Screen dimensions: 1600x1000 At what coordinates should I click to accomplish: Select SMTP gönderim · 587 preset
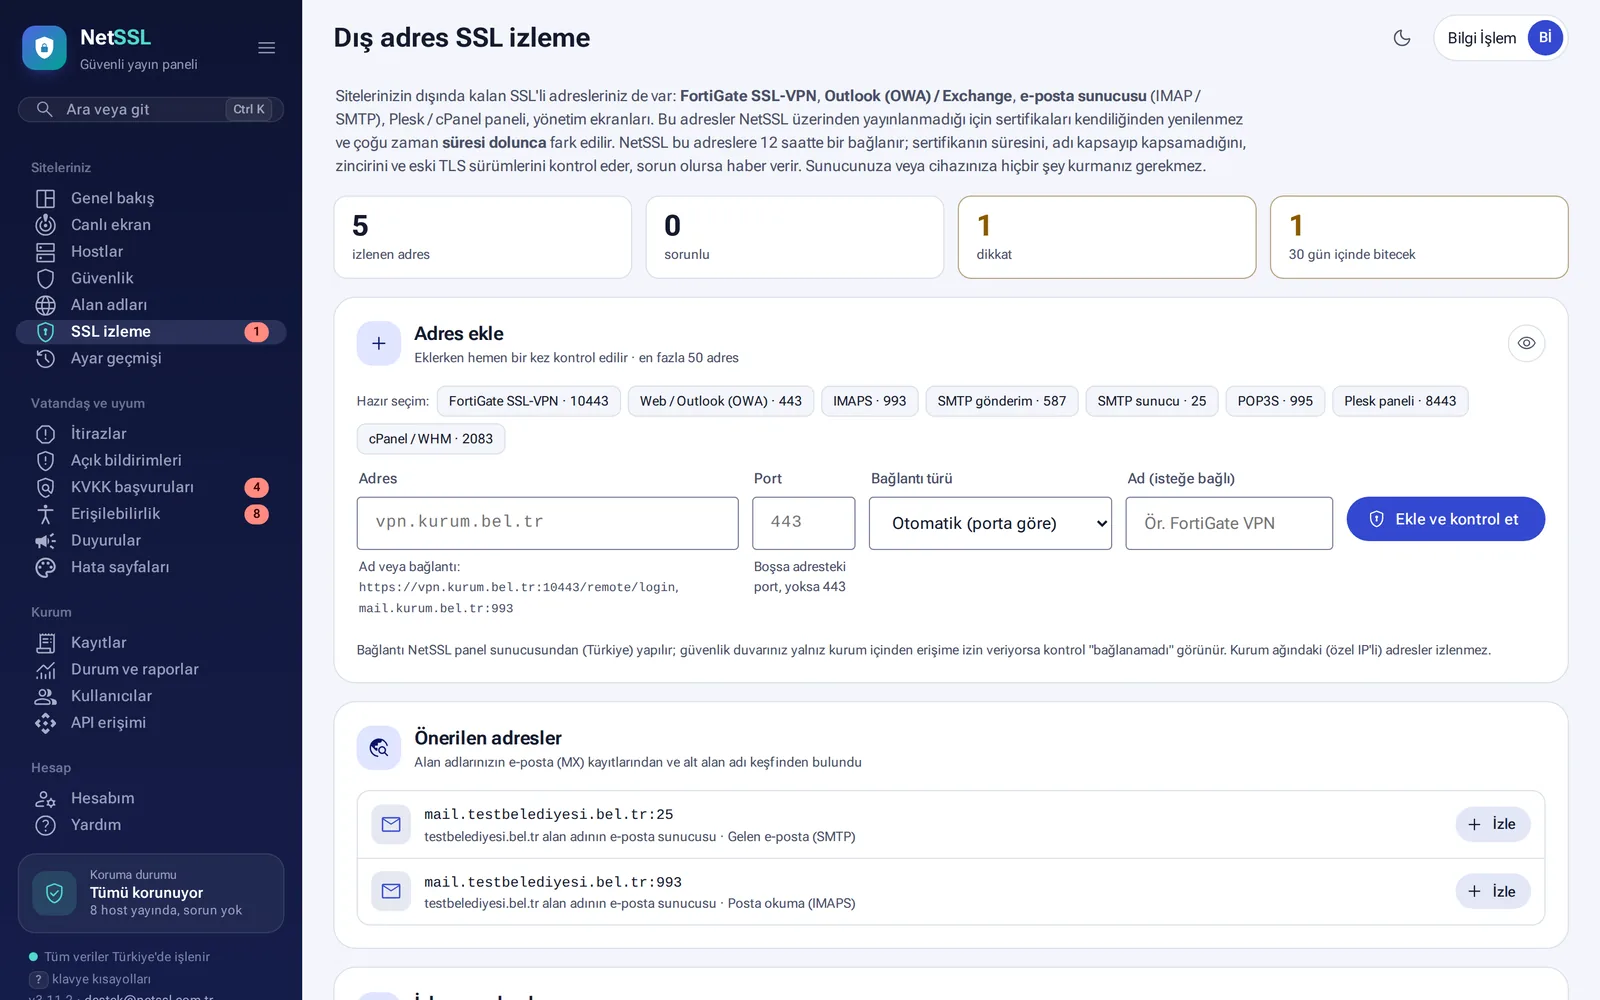point(1002,401)
